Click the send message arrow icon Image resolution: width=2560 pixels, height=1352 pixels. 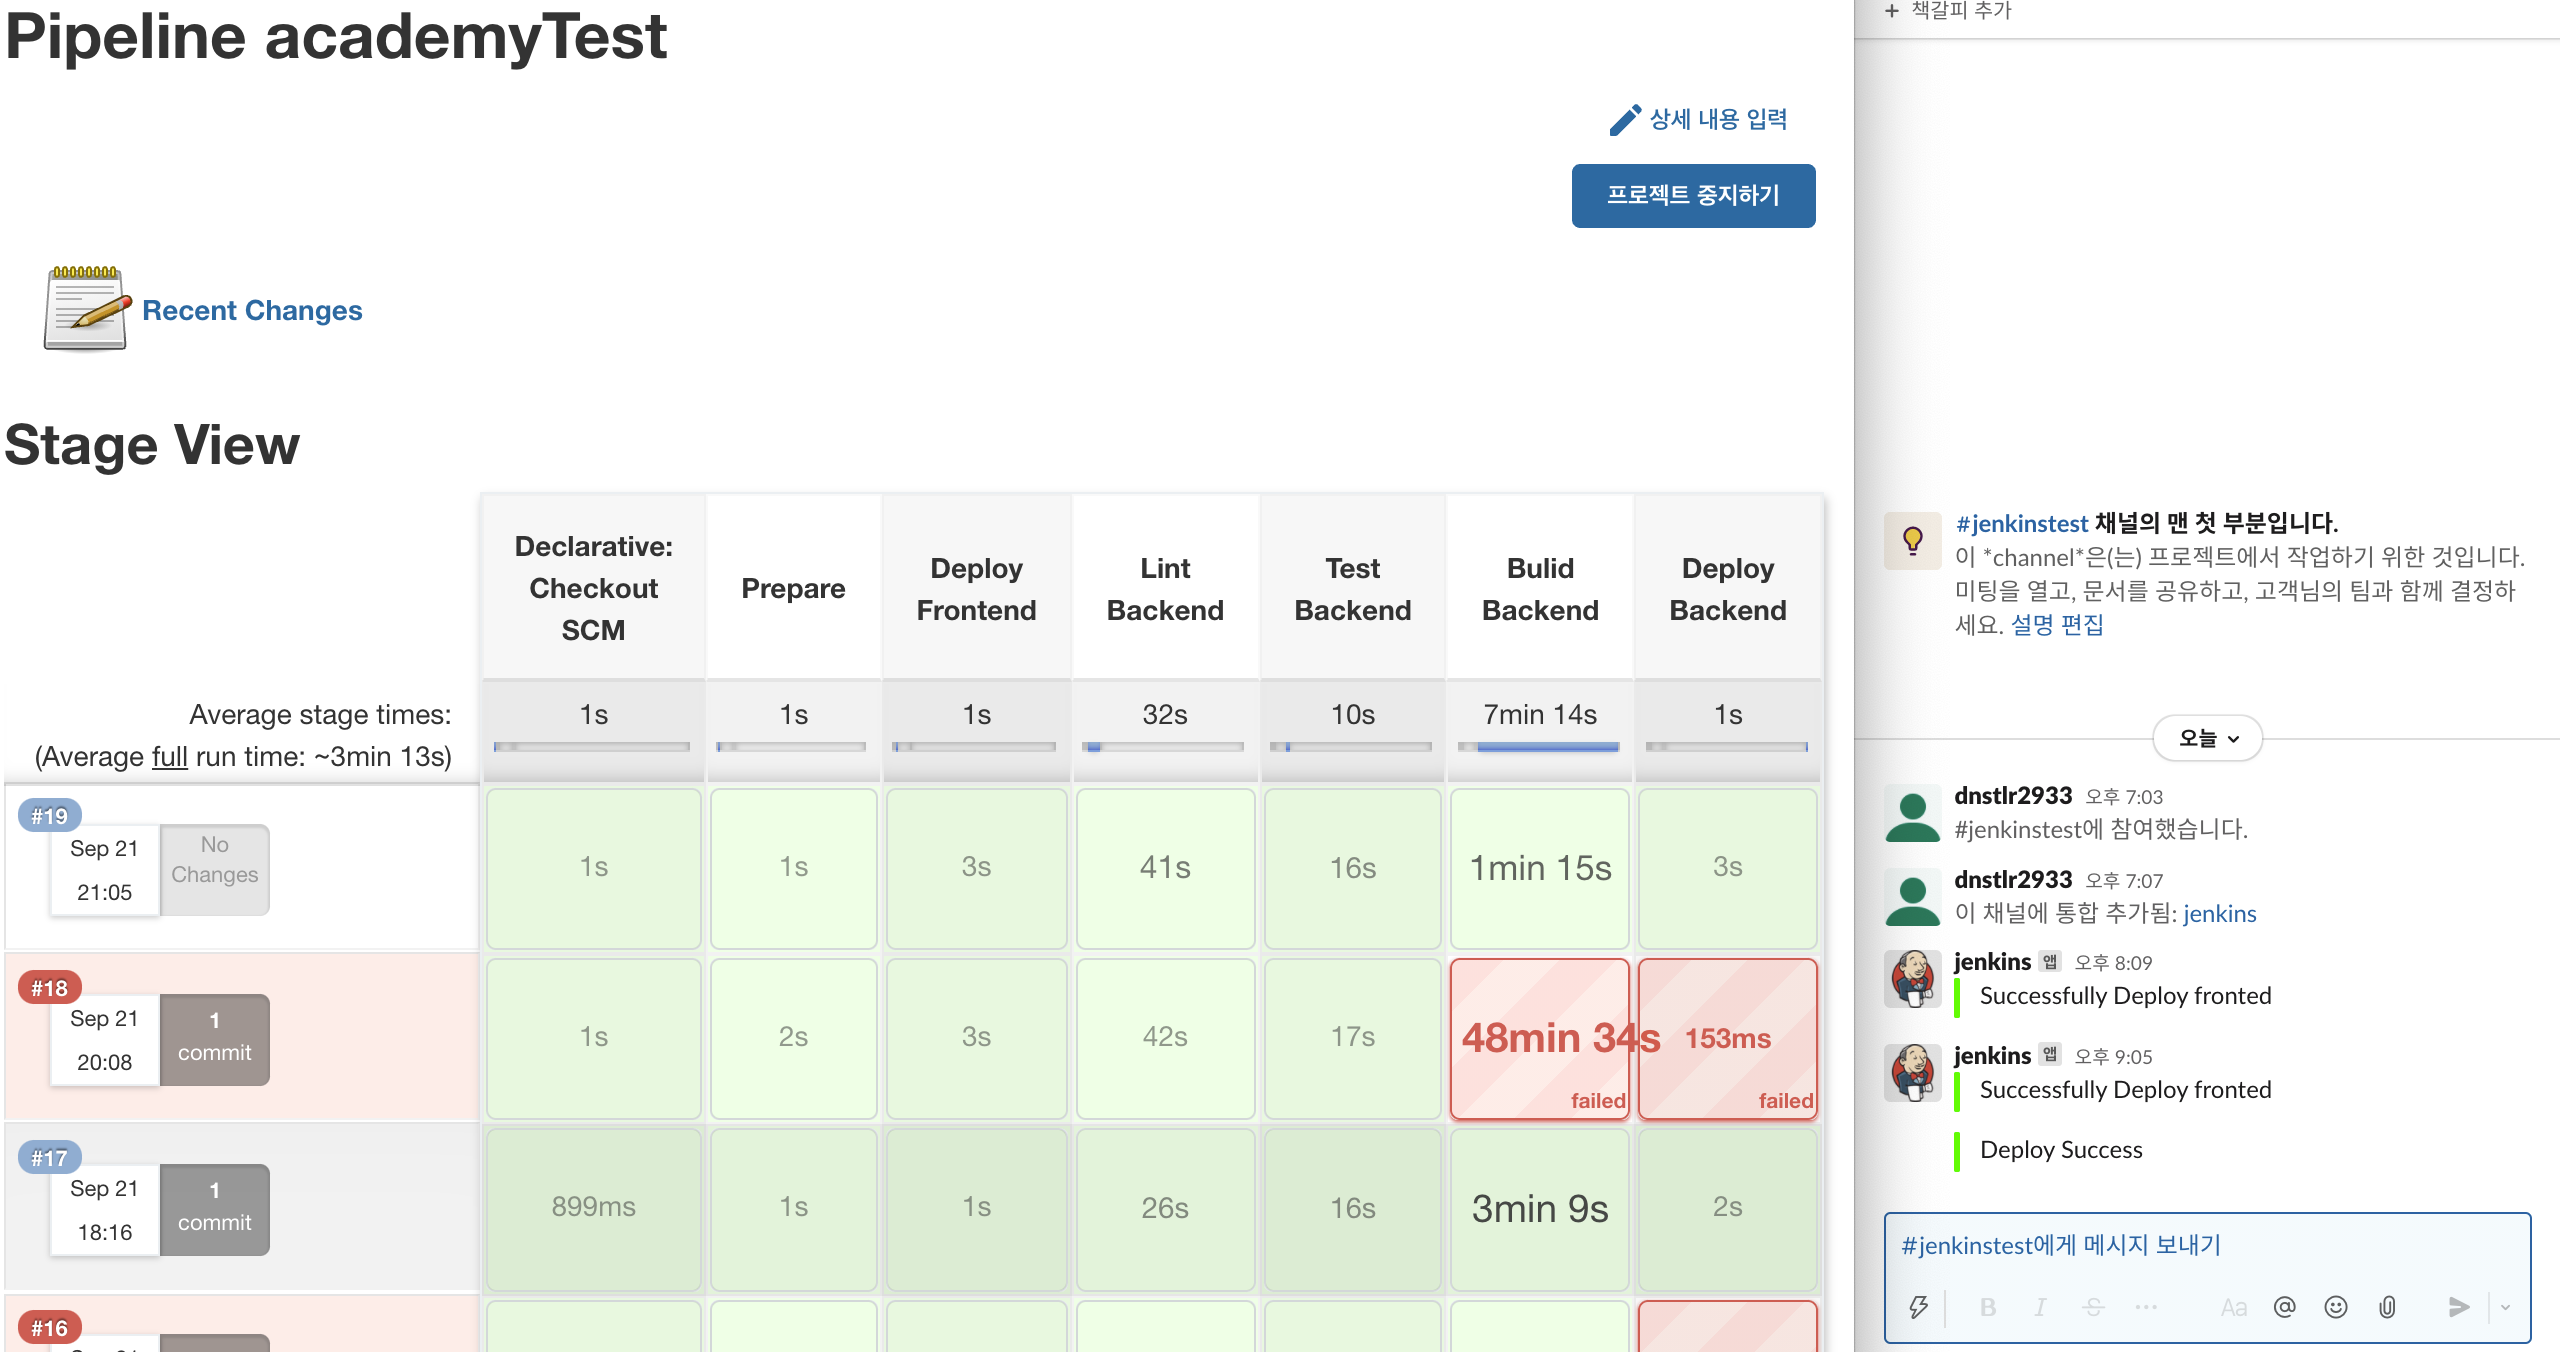pos(2459,1307)
